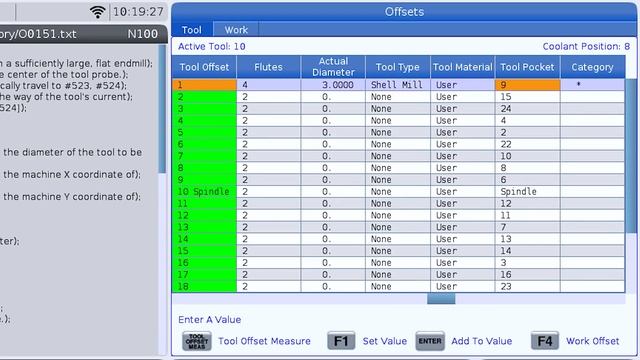This screenshot has width=640, height=360.
Task: Click the F1 Set Value key icon
Action: [x=341, y=341]
